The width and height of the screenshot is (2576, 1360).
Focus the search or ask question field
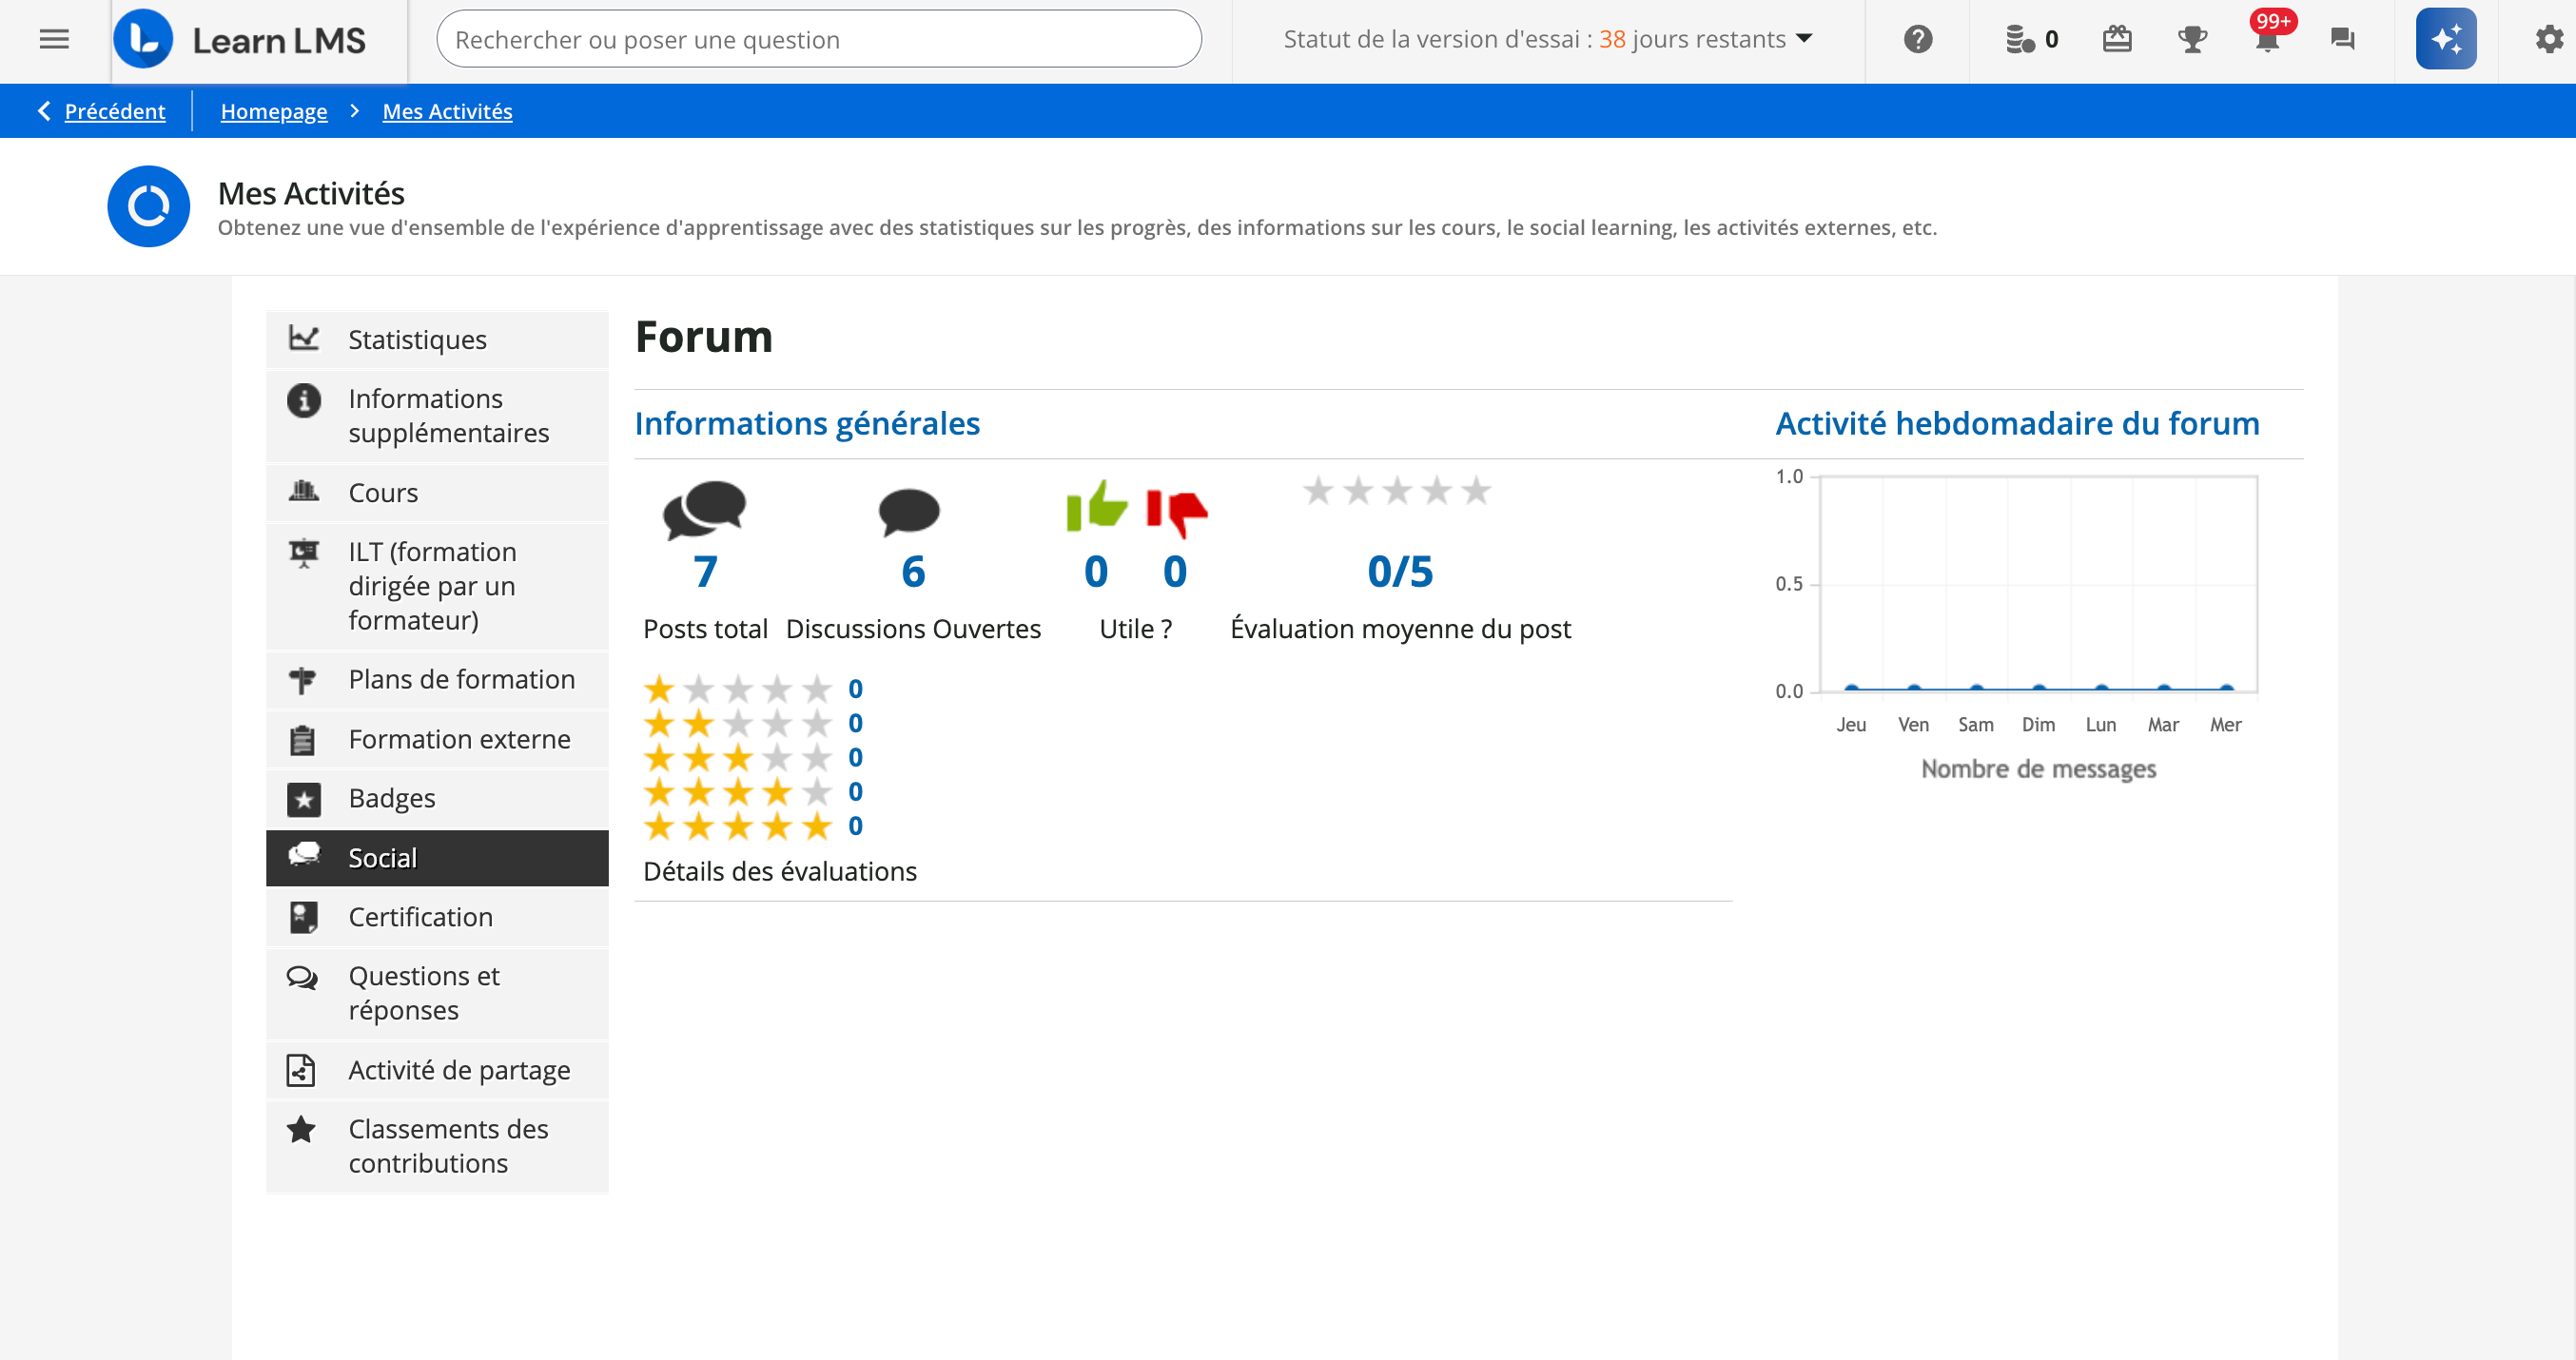click(x=818, y=39)
